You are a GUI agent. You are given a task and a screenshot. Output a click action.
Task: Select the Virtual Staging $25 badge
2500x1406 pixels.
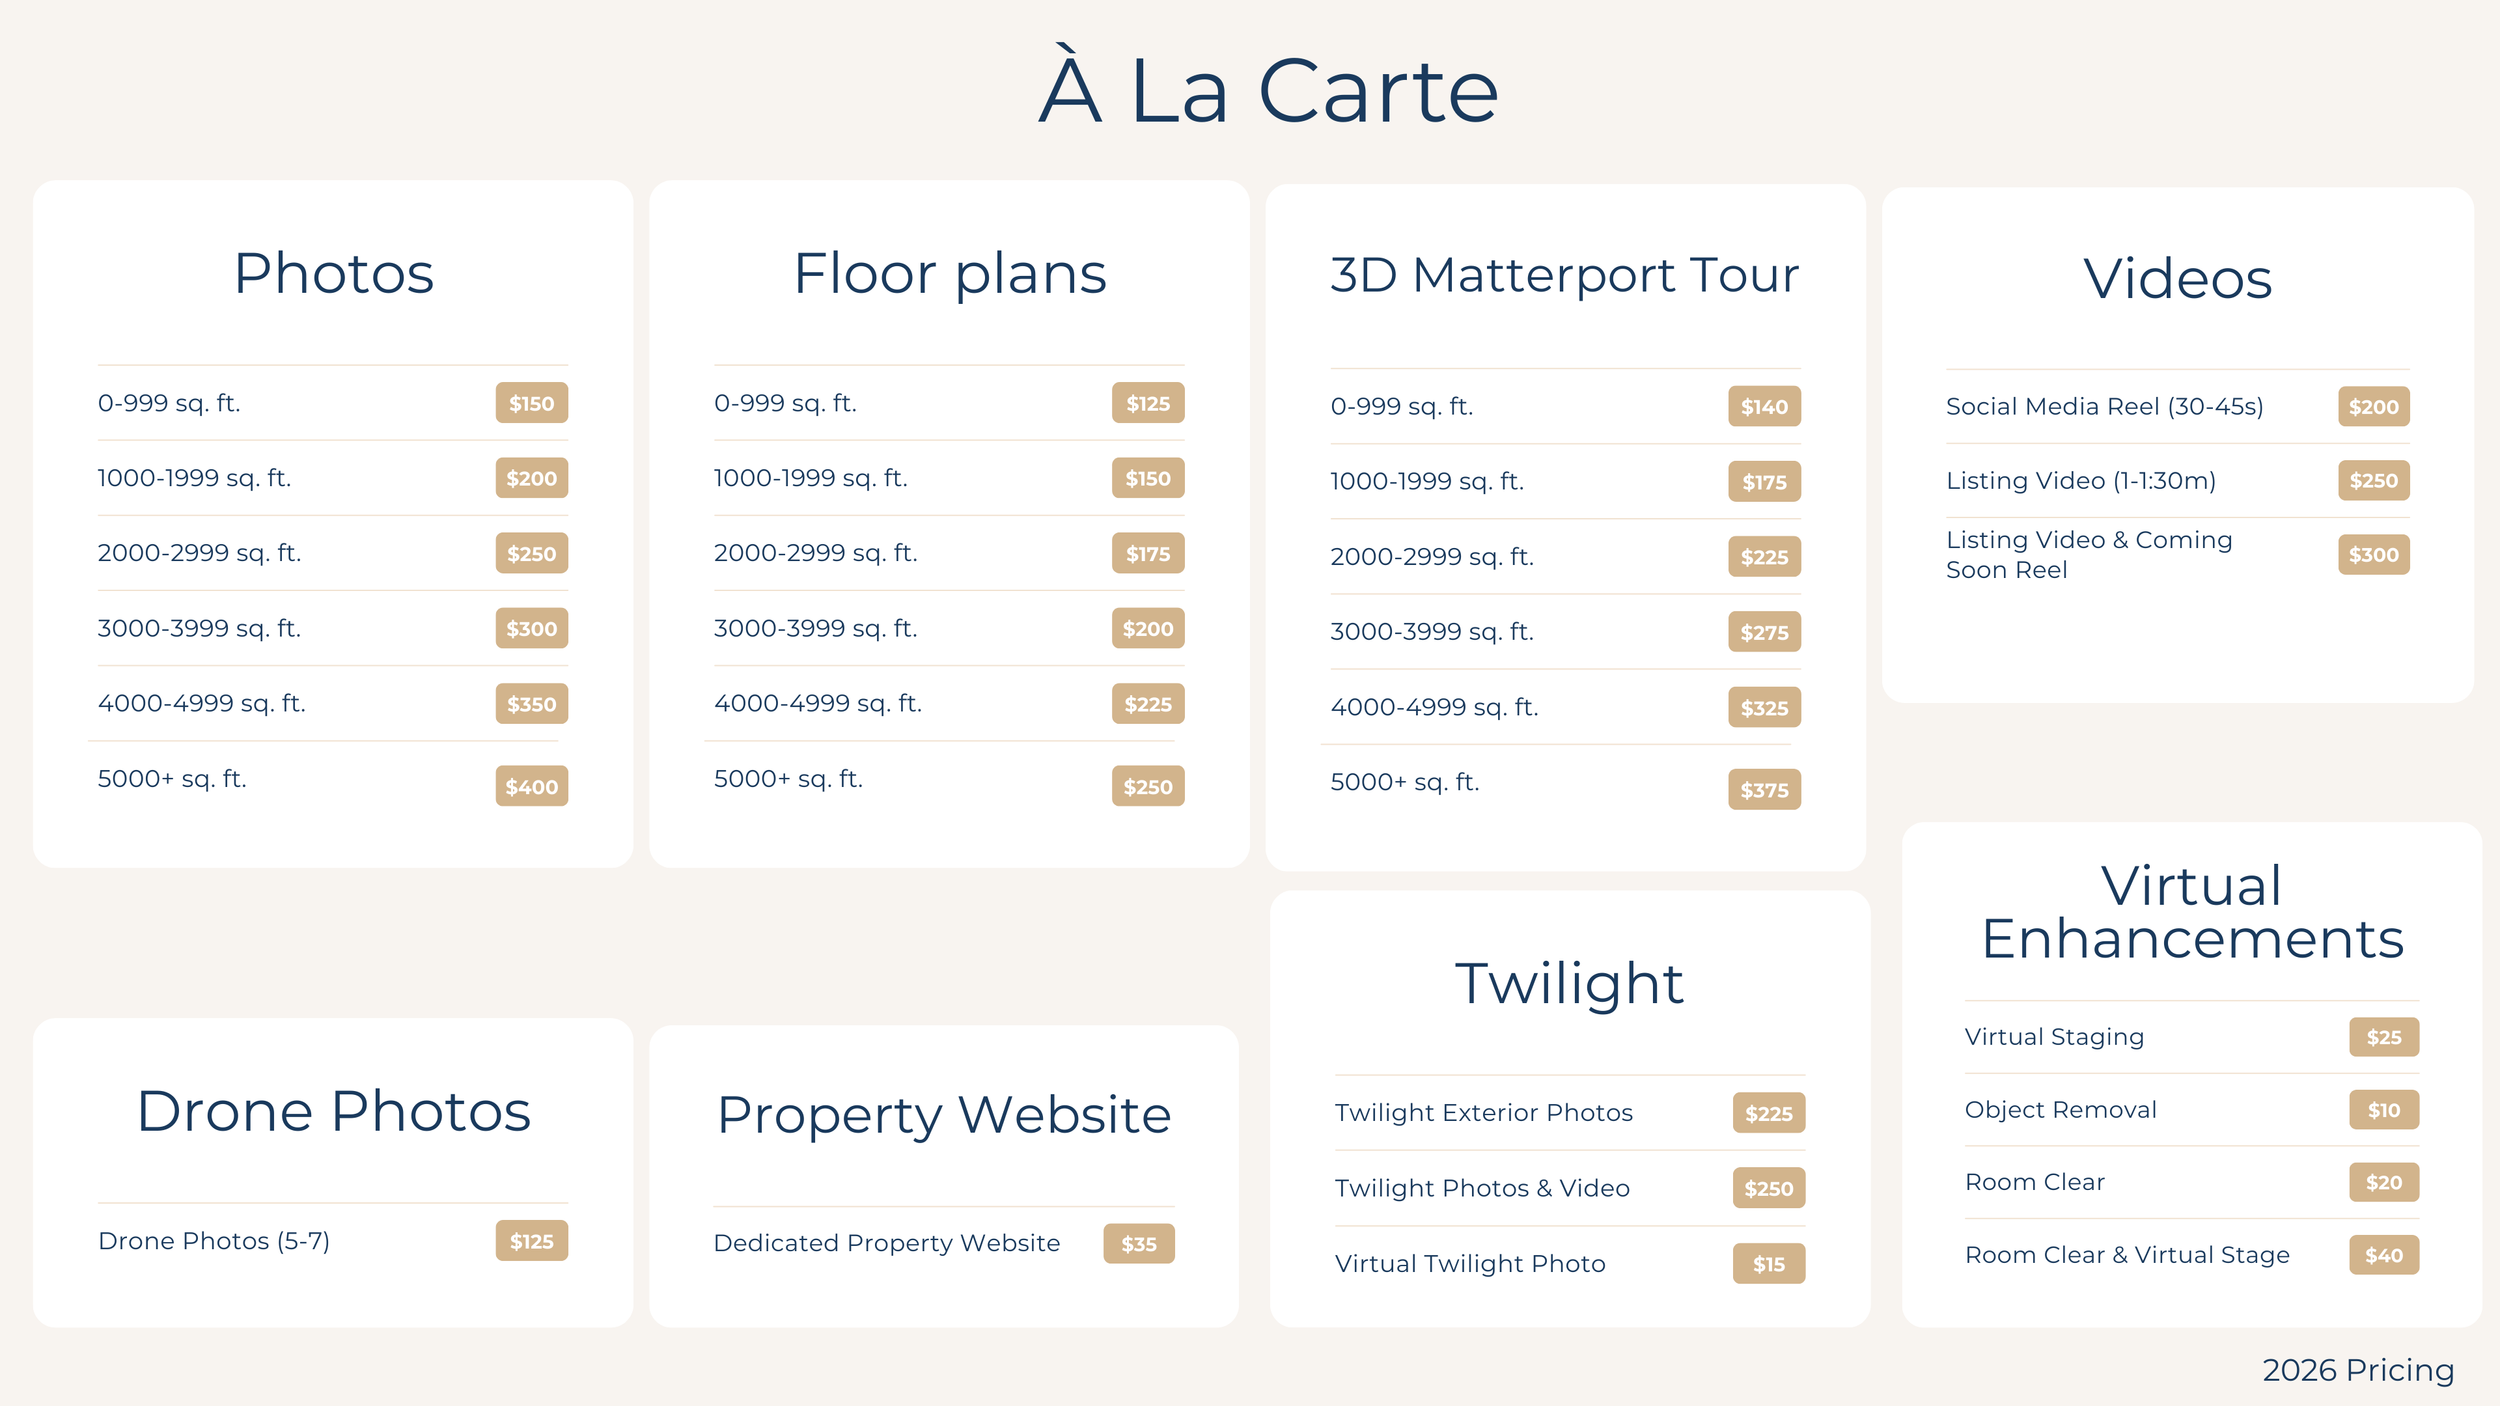[x=2383, y=1037]
